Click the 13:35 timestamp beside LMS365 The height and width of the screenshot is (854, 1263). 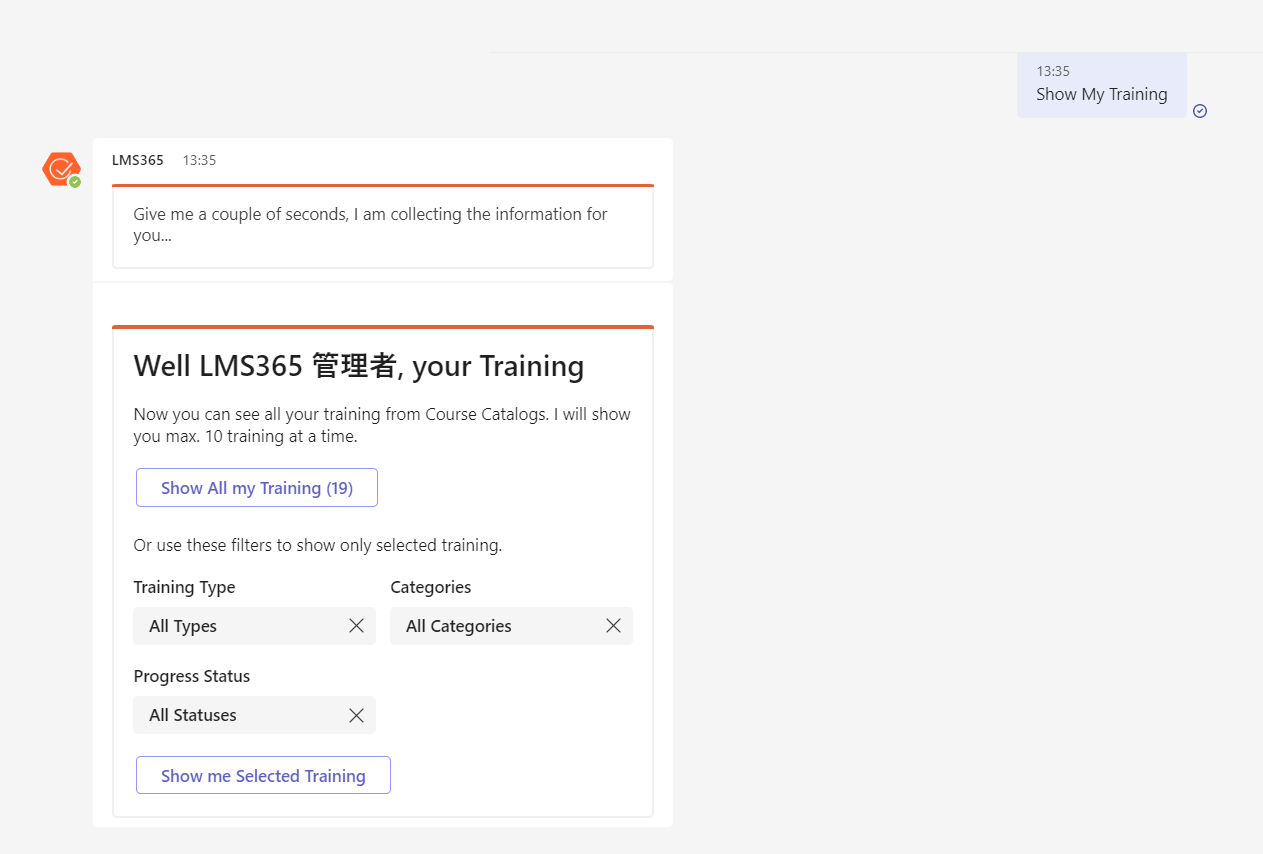tap(199, 160)
